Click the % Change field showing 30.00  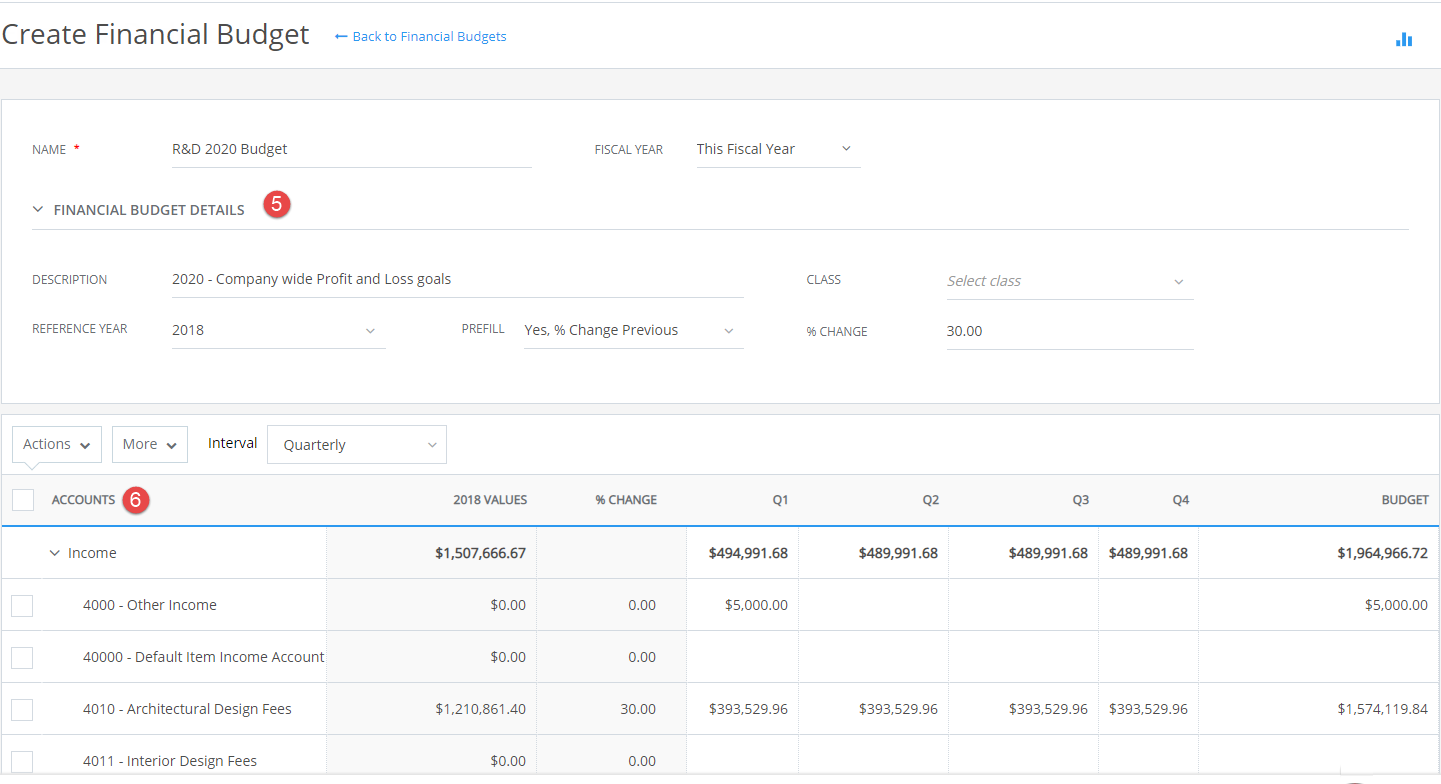coord(1069,331)
